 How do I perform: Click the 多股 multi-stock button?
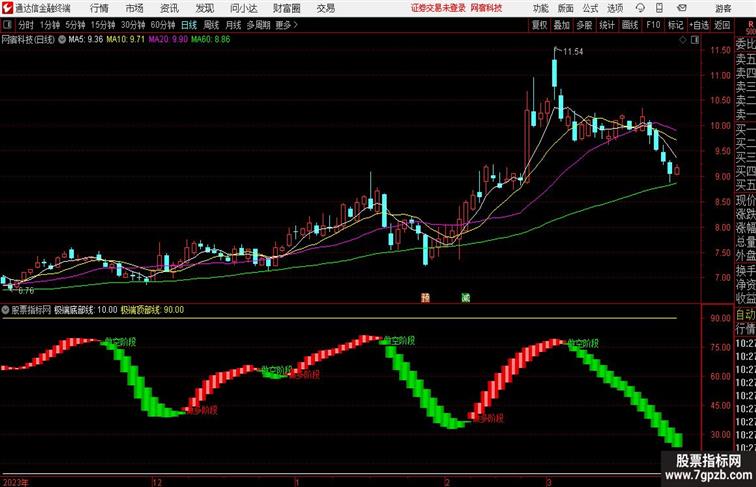tap(584, 25)
